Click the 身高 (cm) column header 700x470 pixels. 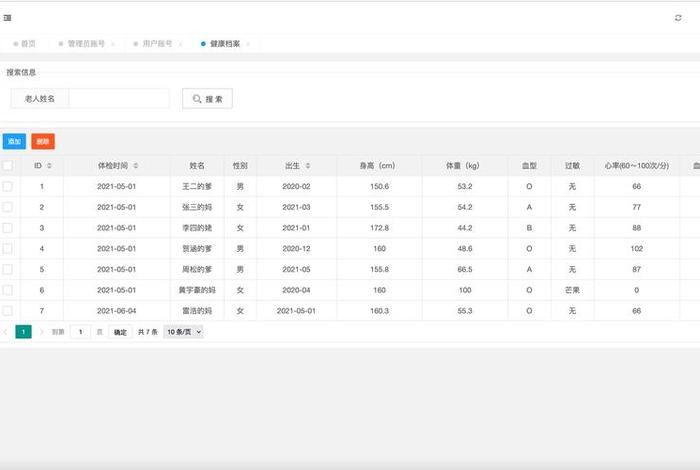pyautogui.click(x=377, y=166)
